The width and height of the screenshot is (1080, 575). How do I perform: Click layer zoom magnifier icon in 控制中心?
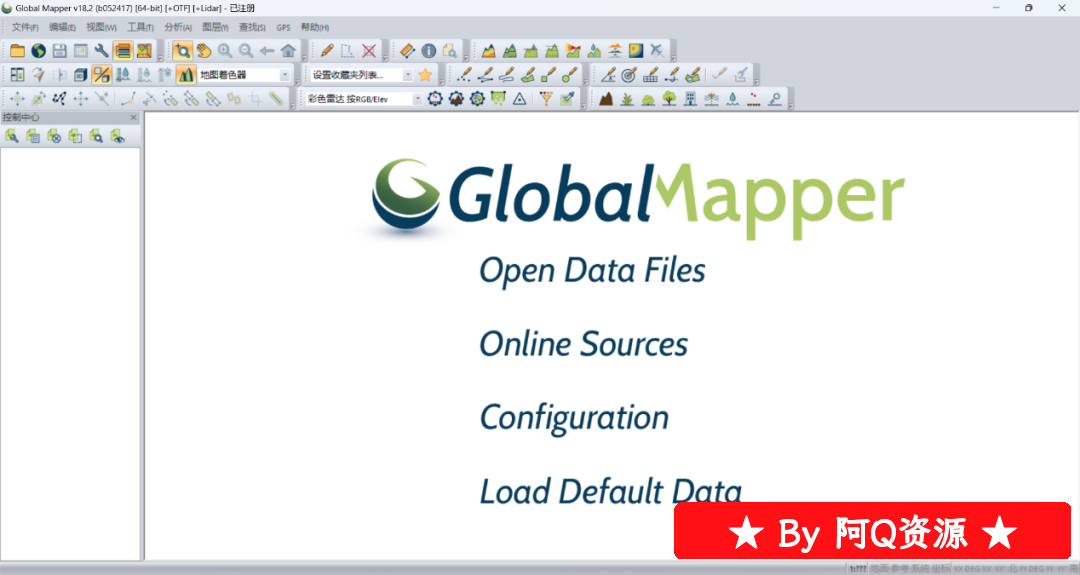[x=96, y=136]
